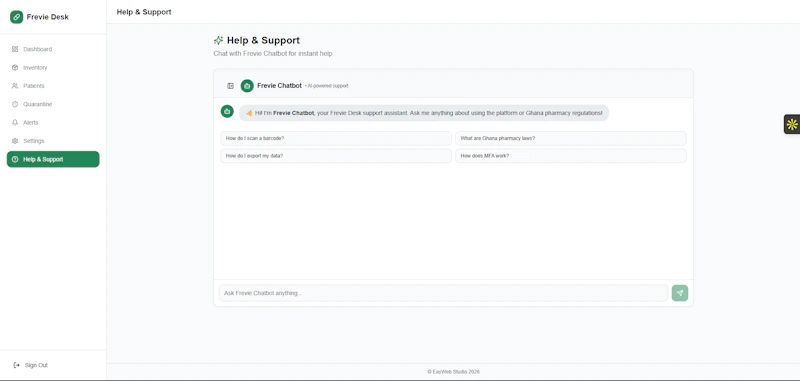Open the Patients section

53,86
